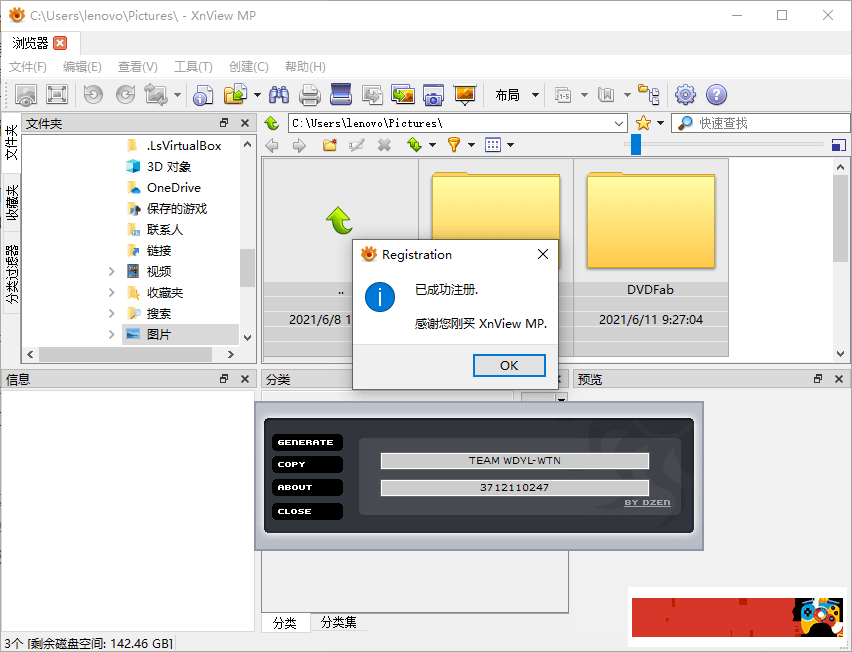This screenshot has height=652, width=852.
Task: Click the thumbnail size icon right of slider
Action: click(x=839, y=145)
